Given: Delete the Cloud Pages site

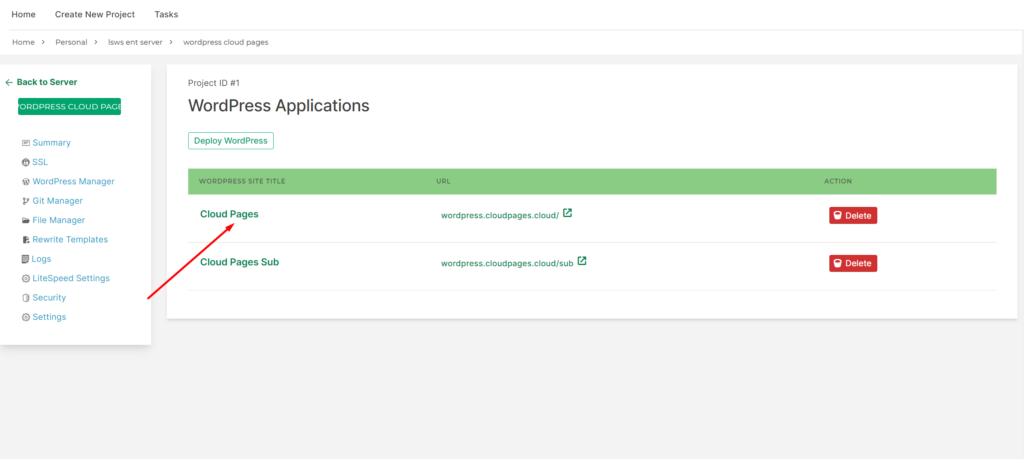Looking at the screenshot, I should [x=852, y=215].
